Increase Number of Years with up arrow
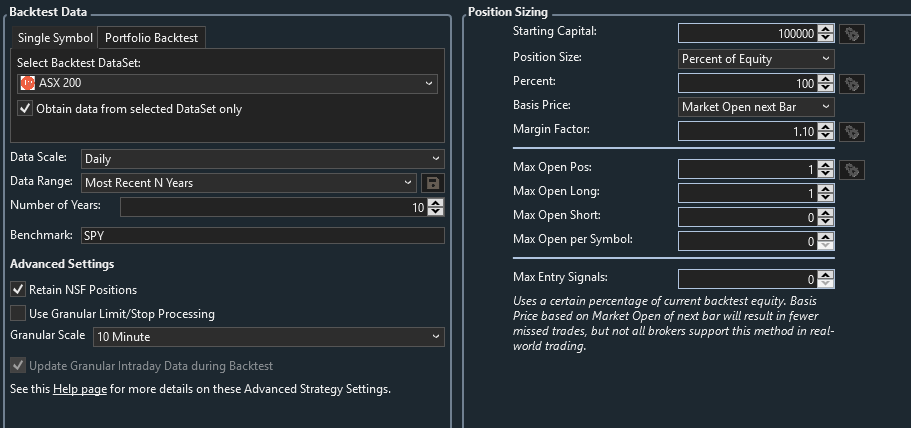This screenshot has height=428, width=911. (436, 203)
